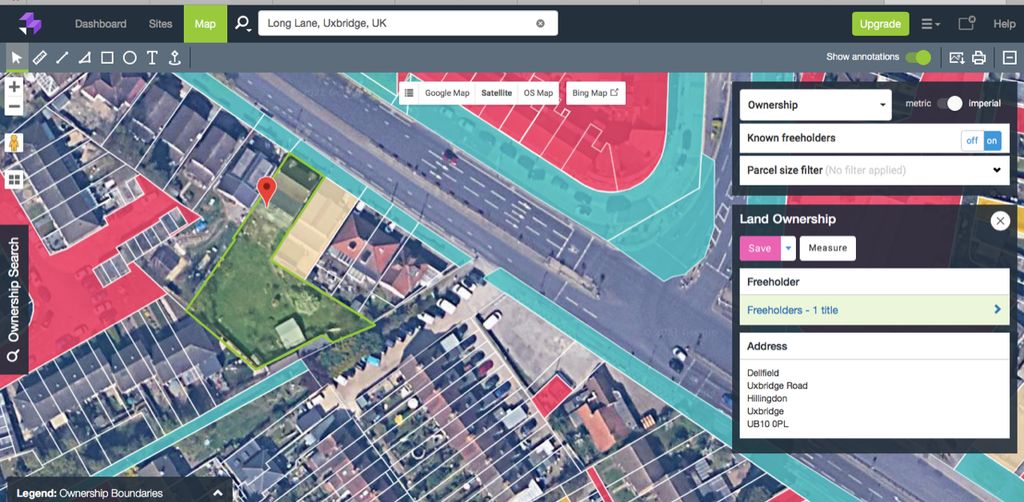
Task: Zoom in on the map
Action: (x=14, y=88)
